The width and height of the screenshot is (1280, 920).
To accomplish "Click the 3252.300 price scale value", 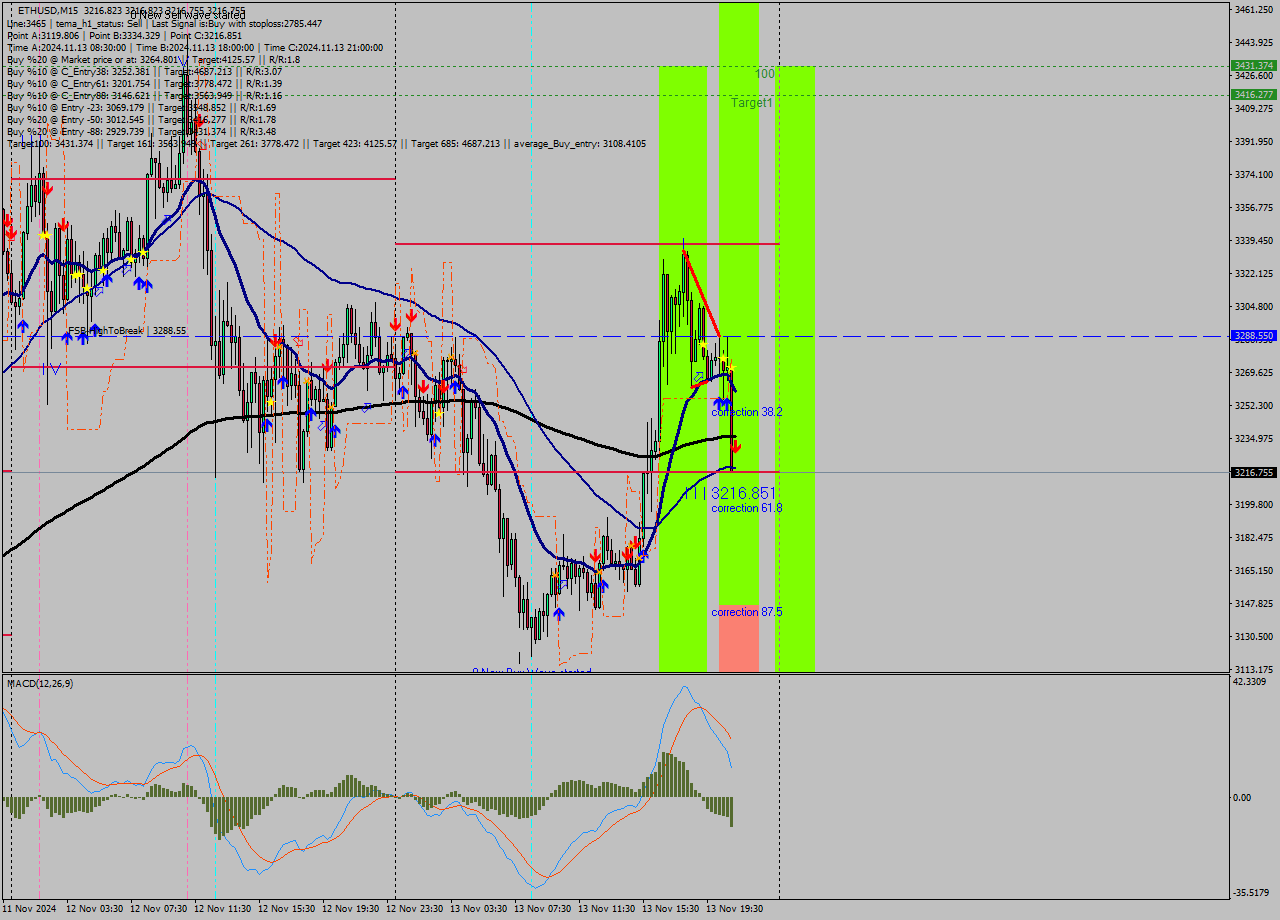I will 1253,406.
